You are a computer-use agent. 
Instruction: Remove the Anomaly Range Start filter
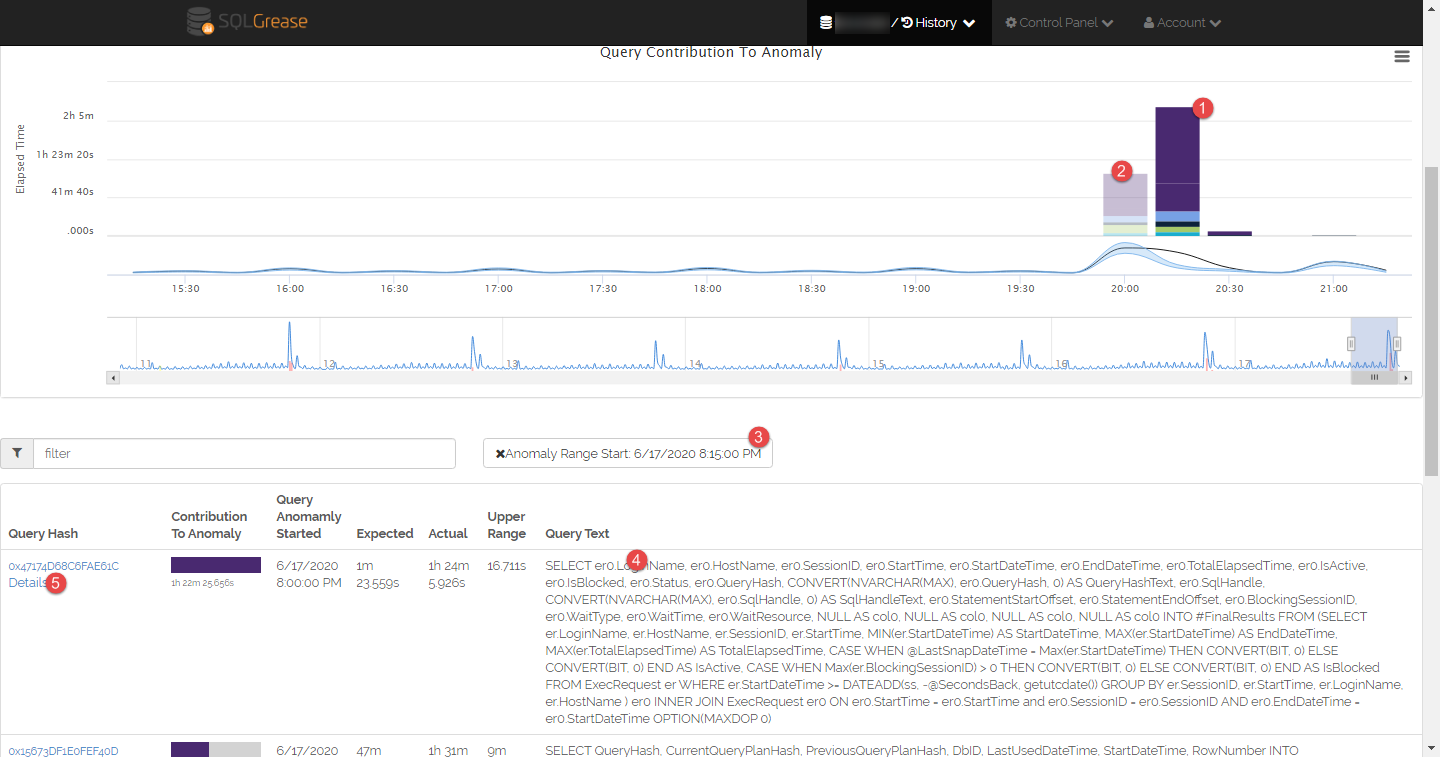[x=500, y=454]
